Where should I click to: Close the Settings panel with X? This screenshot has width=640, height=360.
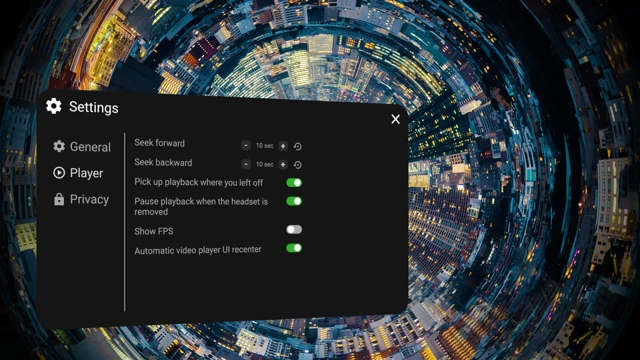pyautogui.click(x=395, y=119)
